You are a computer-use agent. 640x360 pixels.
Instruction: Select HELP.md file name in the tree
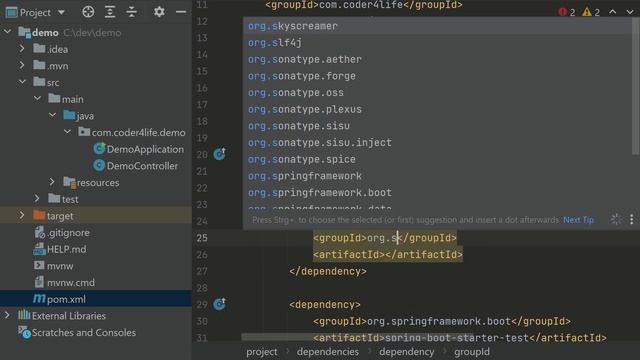click(x=67, y=249)
